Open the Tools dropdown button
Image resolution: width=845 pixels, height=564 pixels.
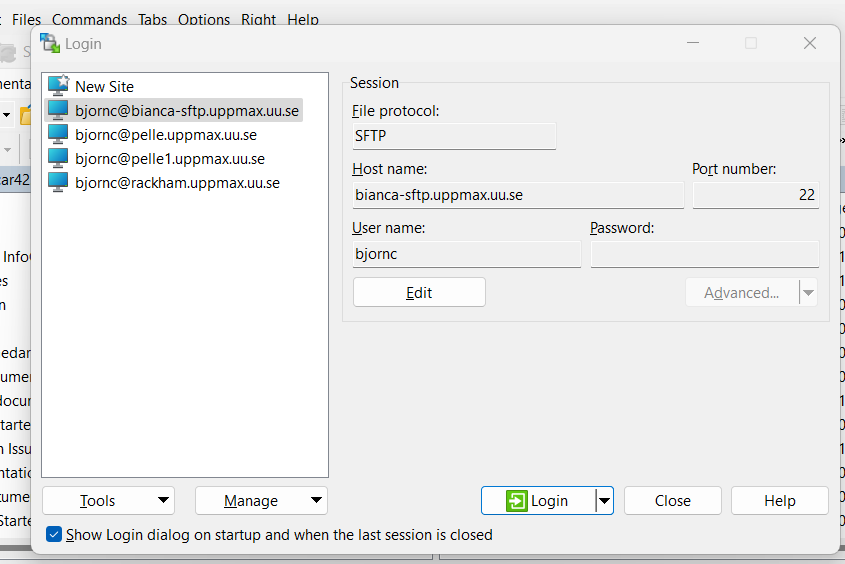click(x=108, y=501)
